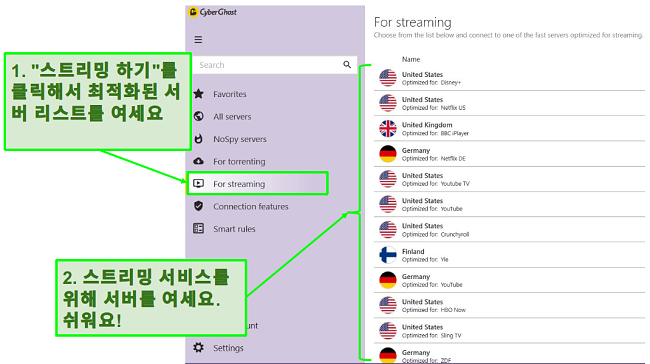Click the Name column header
Screen dimensions: 650x364
click(x=411, y=59)
